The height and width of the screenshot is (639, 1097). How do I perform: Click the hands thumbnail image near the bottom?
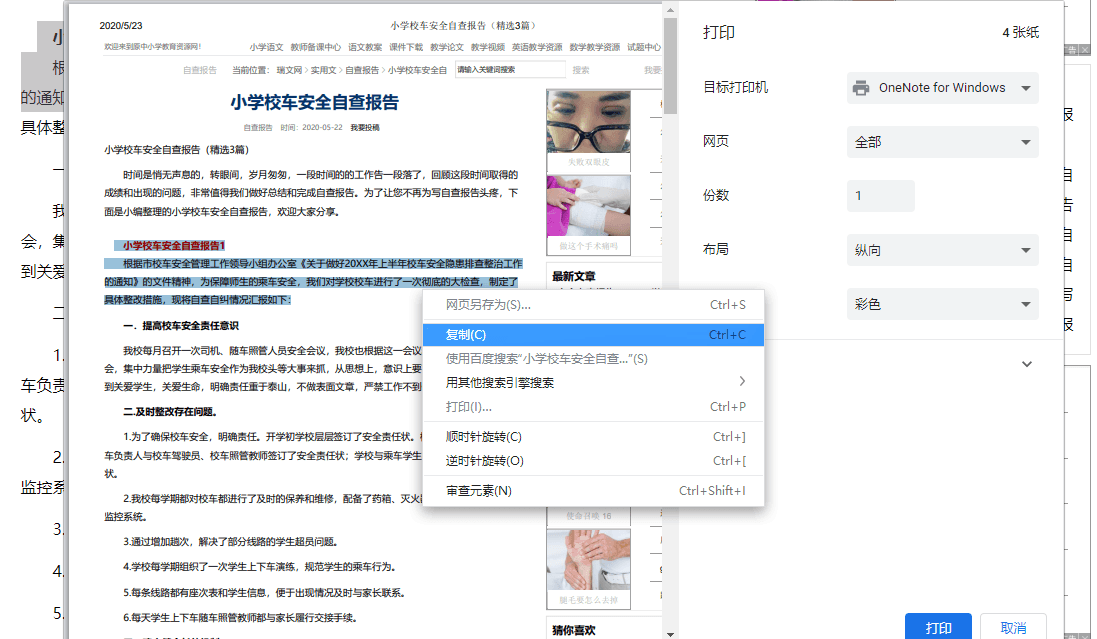588,559
